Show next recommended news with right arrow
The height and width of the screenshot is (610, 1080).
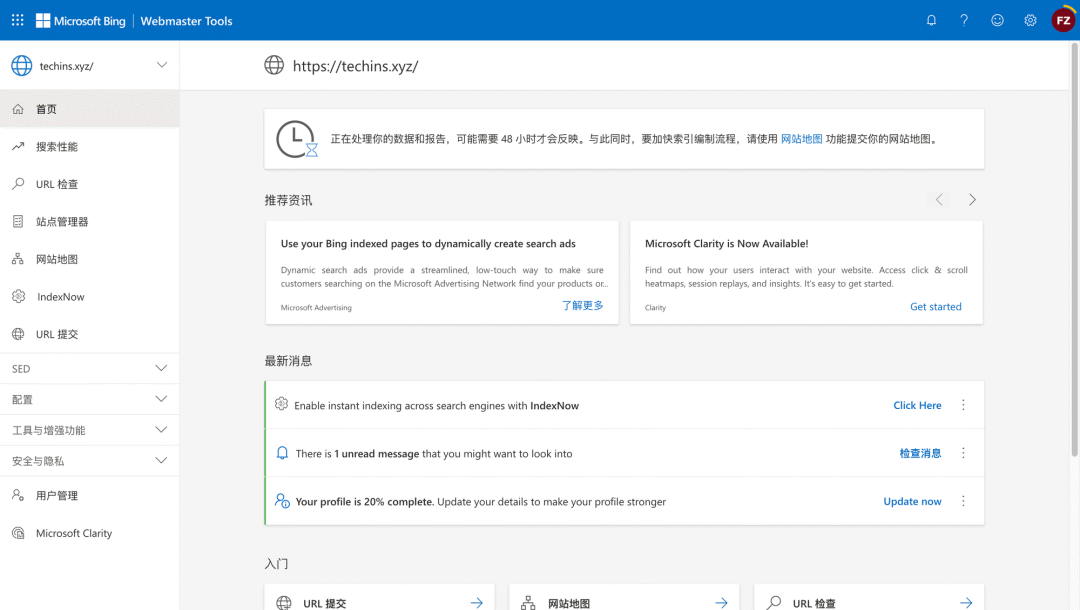[x=972, y=200]
